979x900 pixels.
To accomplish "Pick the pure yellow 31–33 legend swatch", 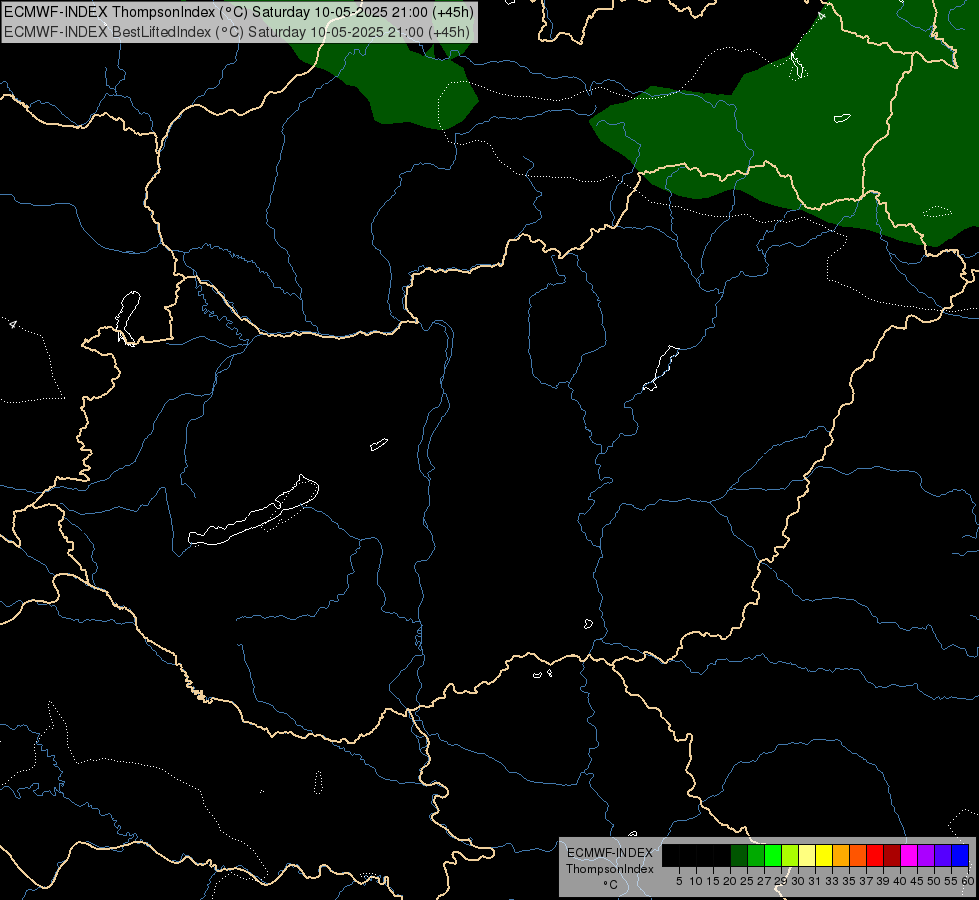I will 824,855.
